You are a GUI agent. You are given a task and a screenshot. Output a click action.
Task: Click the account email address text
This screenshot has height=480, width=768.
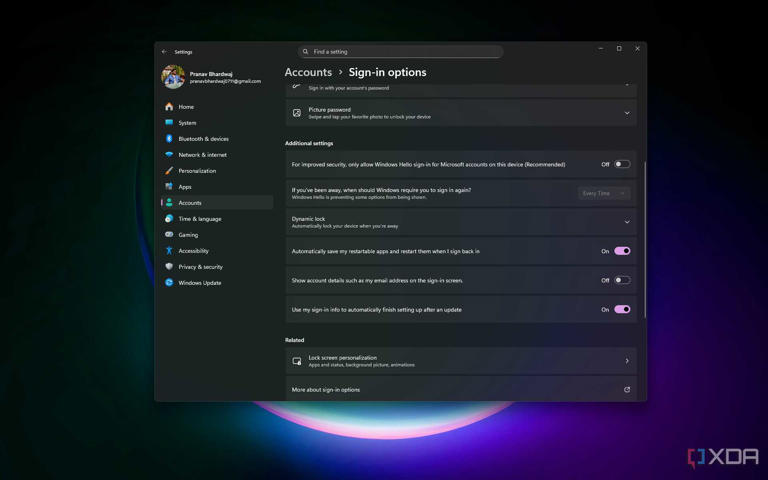coord(225,81)
